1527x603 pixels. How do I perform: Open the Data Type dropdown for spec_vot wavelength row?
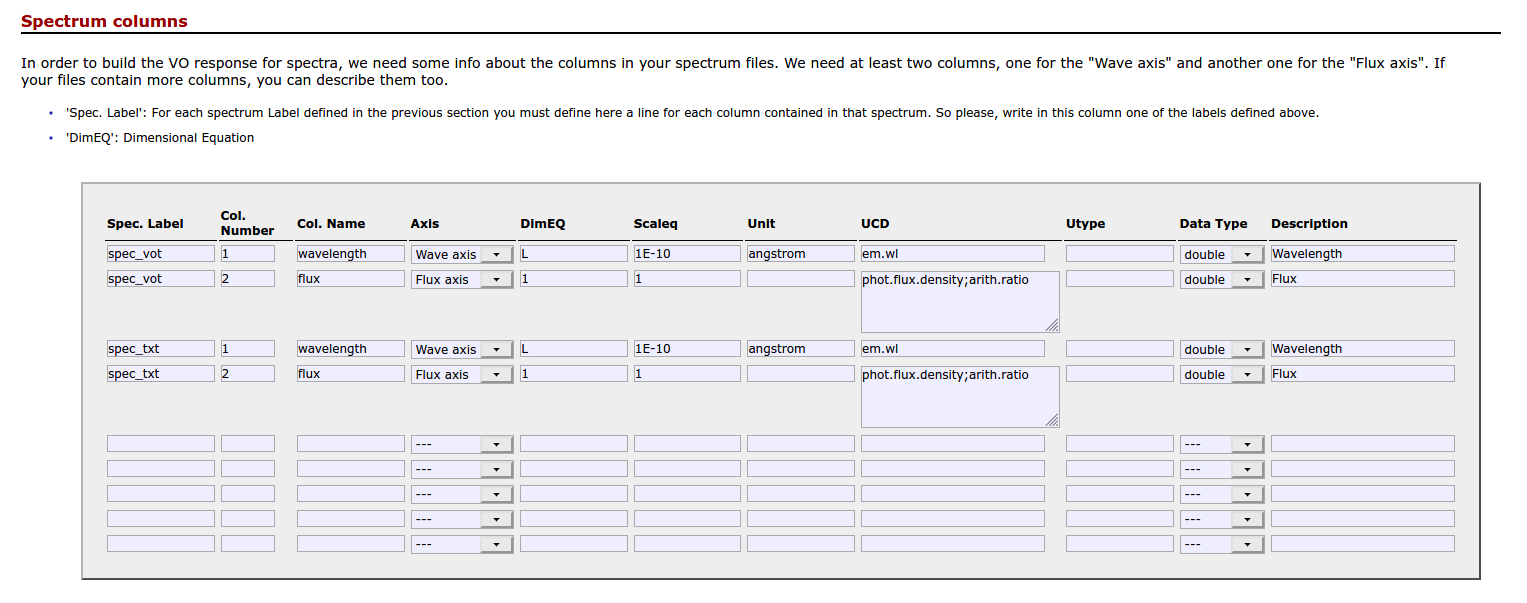click(1221, 254)
